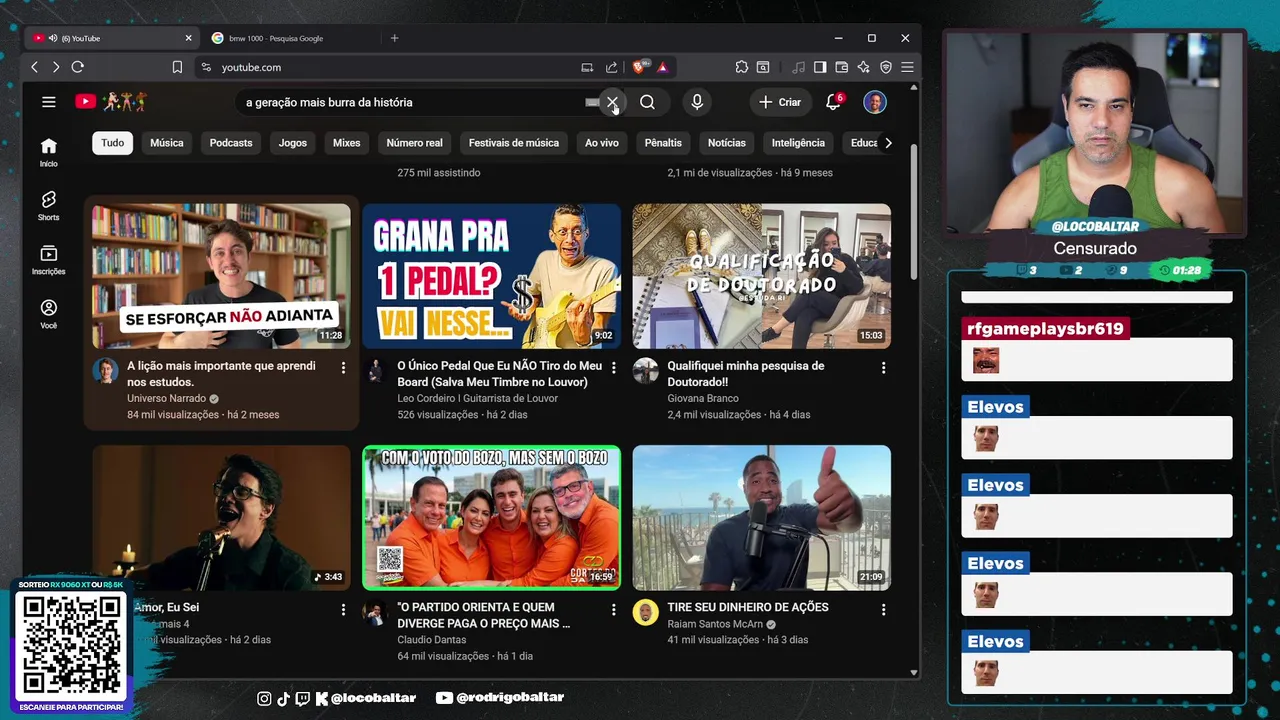Open options for 'O PARTIDO ORIENTA' video
Screen dimensions: 1280x720
[613, 609]
